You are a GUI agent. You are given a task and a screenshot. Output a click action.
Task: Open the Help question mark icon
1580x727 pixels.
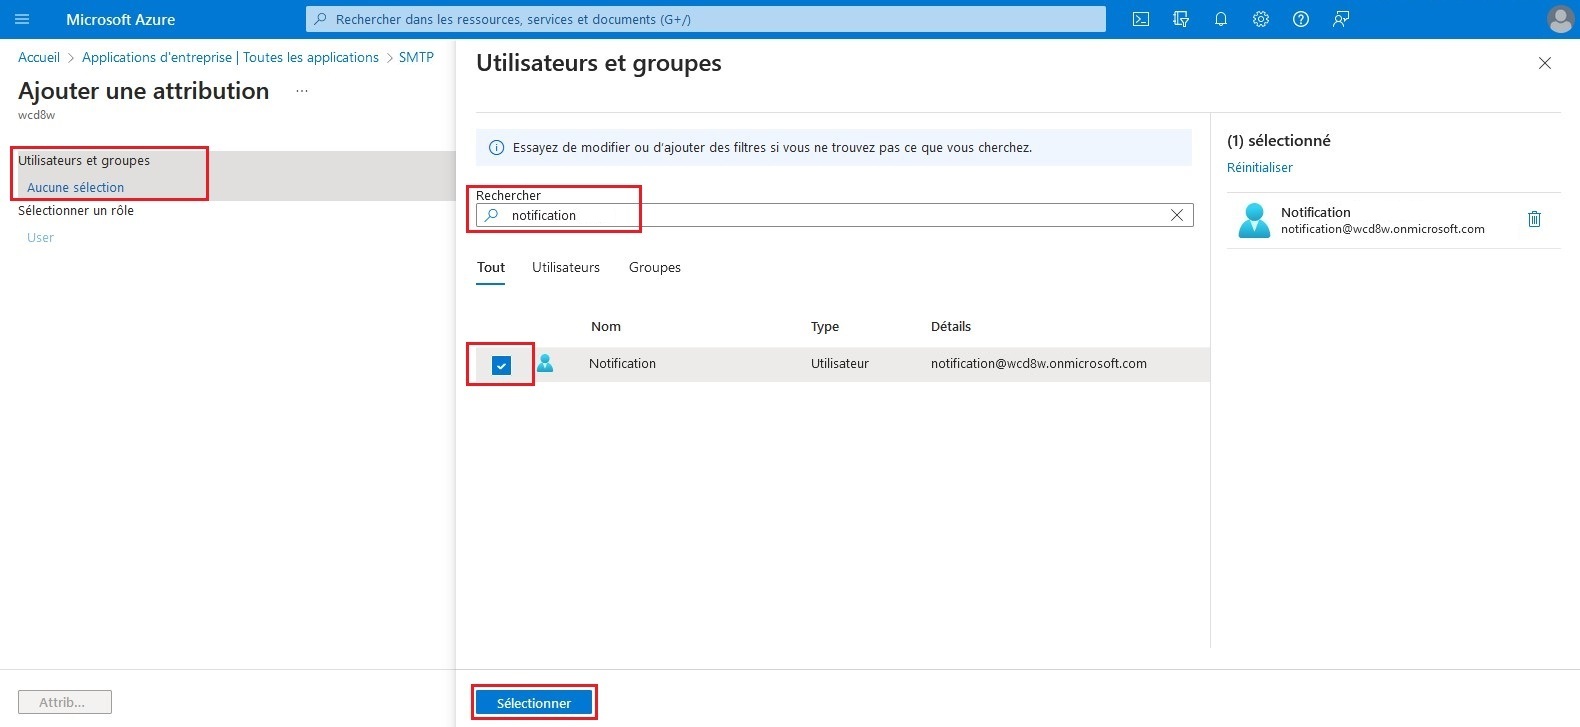[x=1301, y=19]
